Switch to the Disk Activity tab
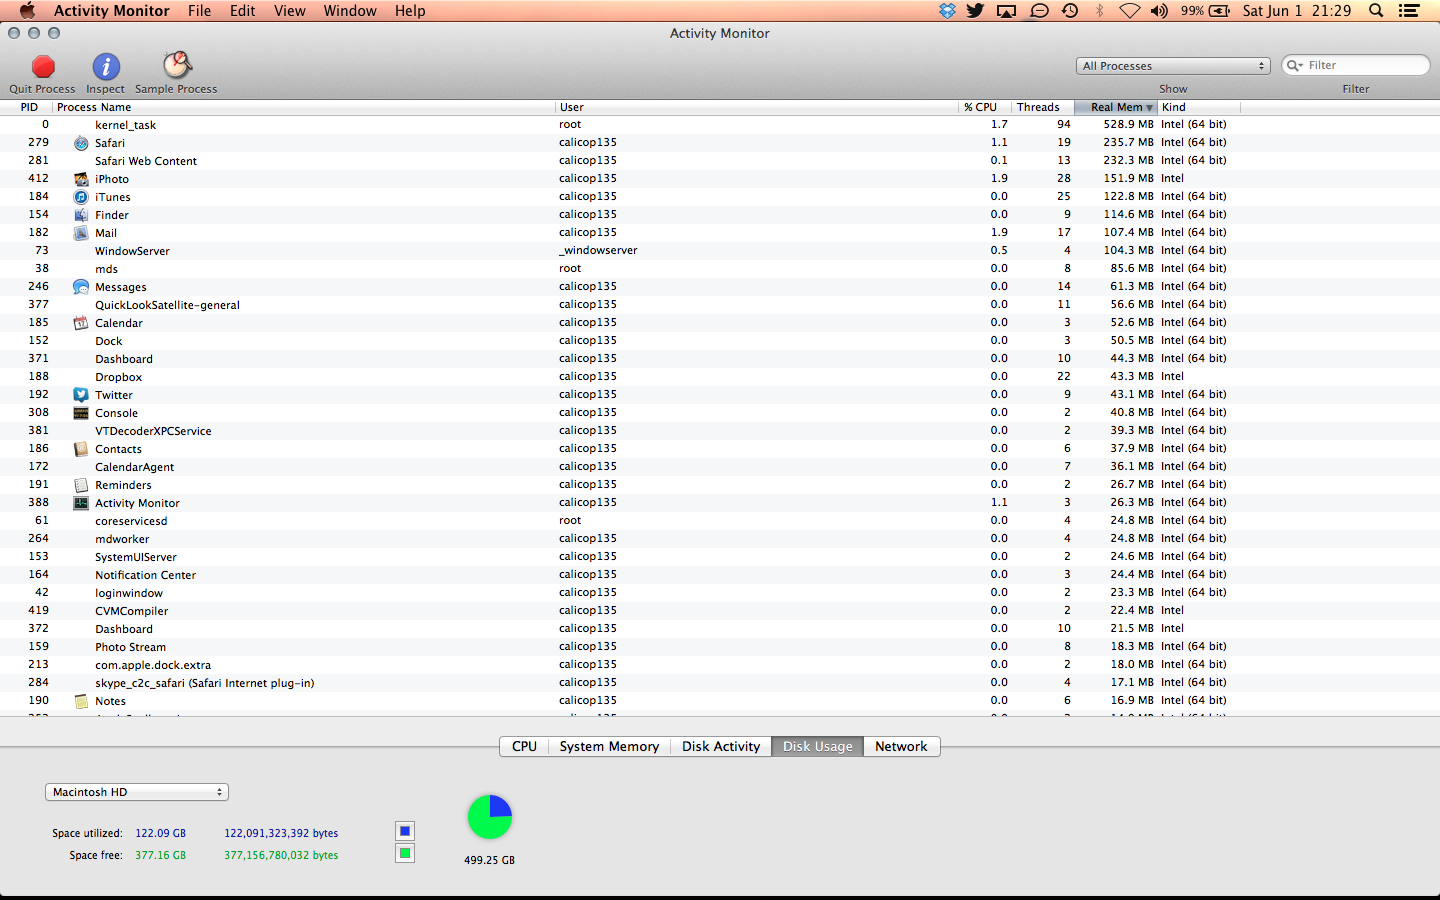 [721, 747]
